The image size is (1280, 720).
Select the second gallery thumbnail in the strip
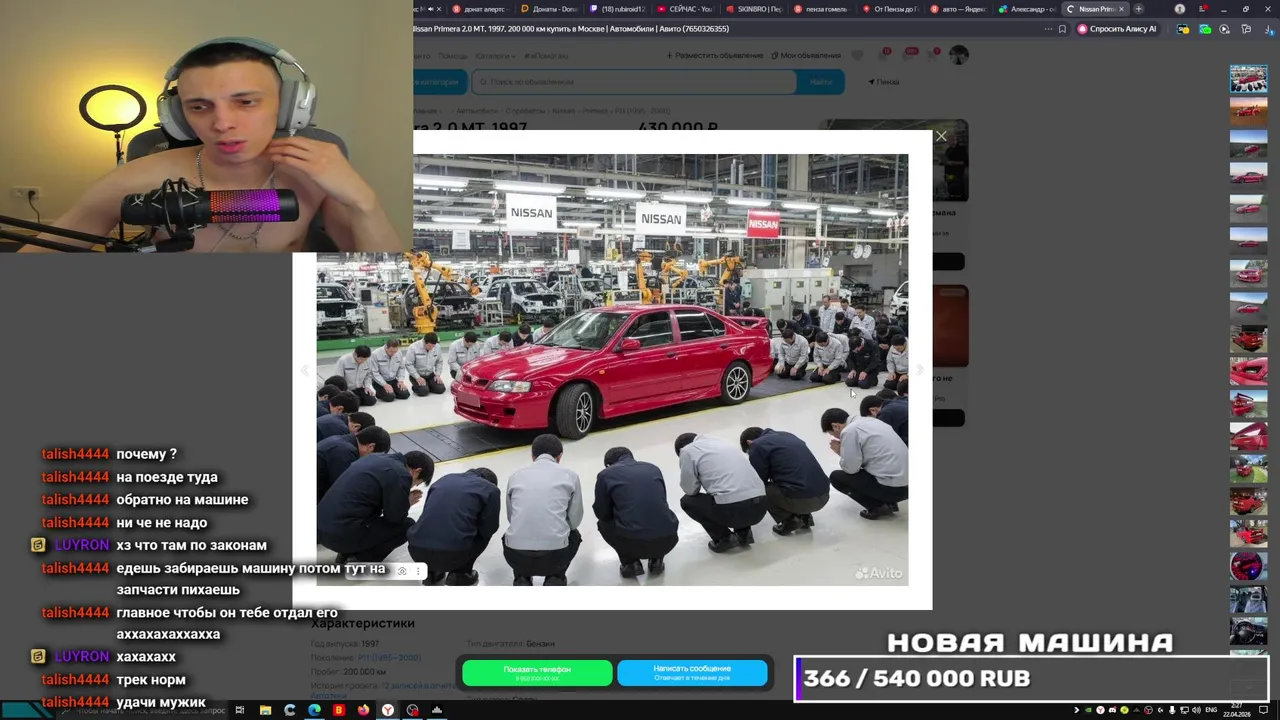pyautogui.click(x=1248, y=110)
